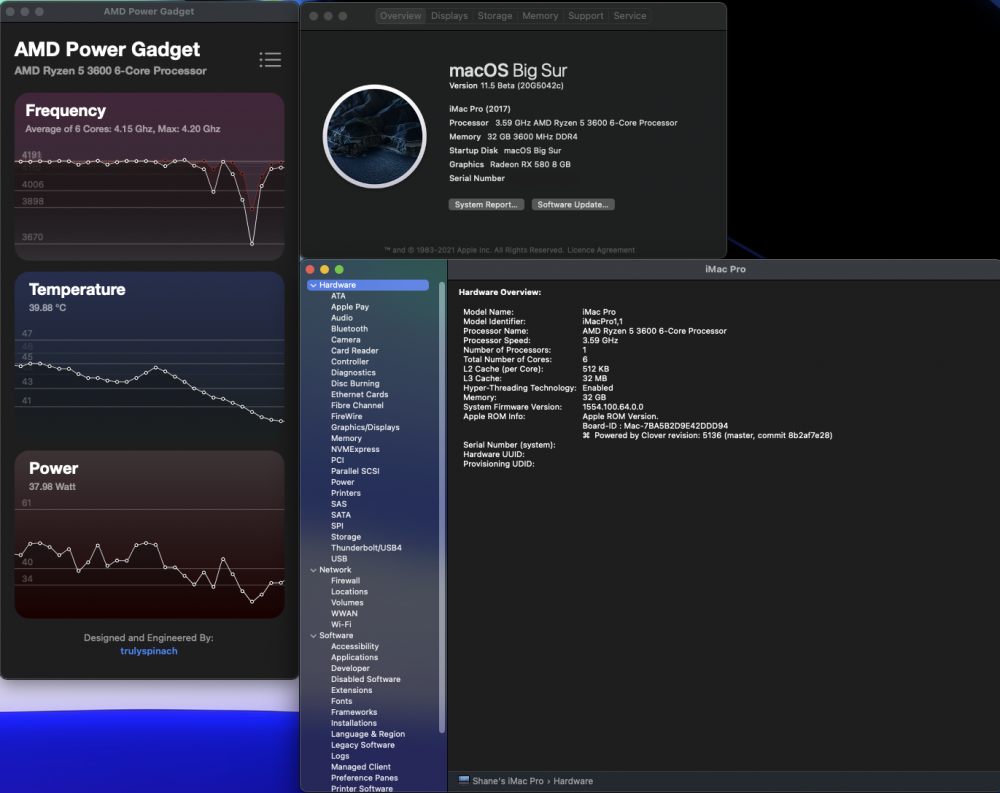
Task: Select Fibre Channel in the sidebar
Action: pyautogui.click(x=357, y=405)
